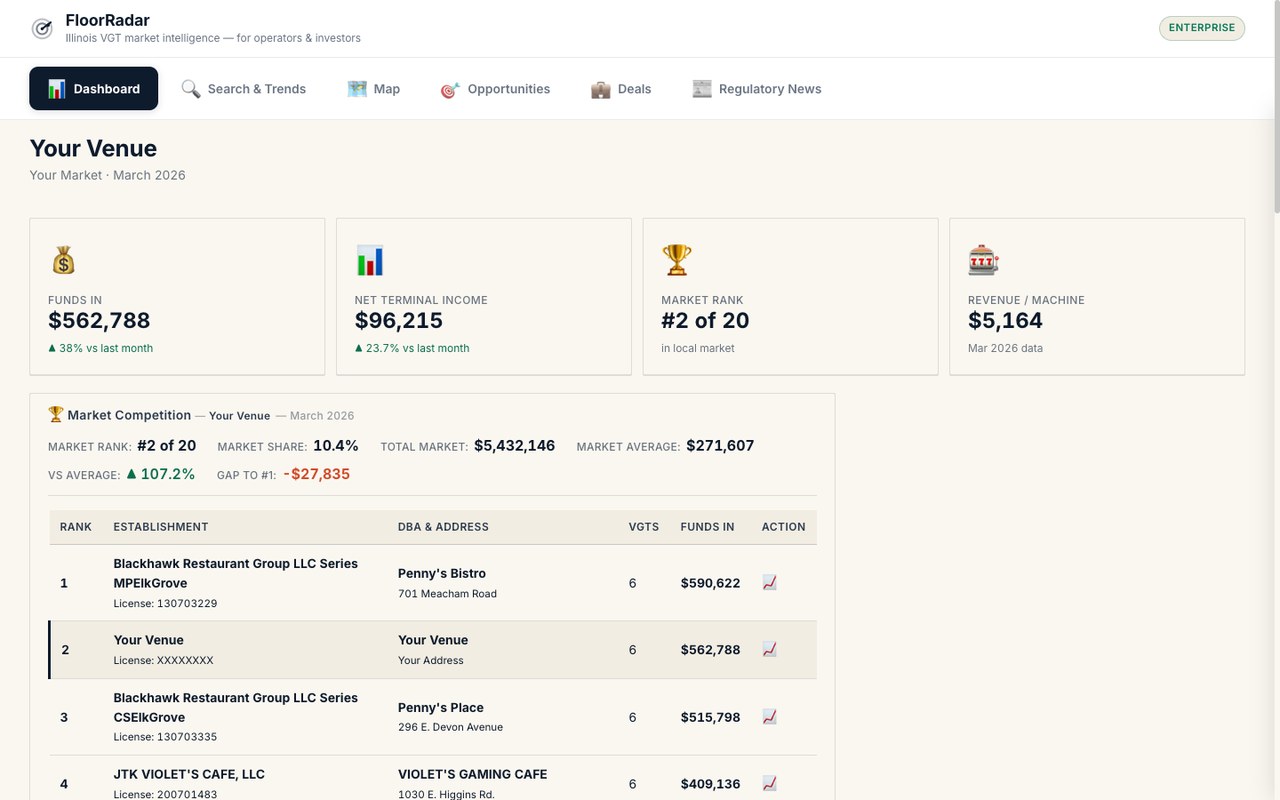Select JTK VIOLET'S CAFE, LLC establishment
This screenshot has width=1280, height=800.
click(189, 774)
